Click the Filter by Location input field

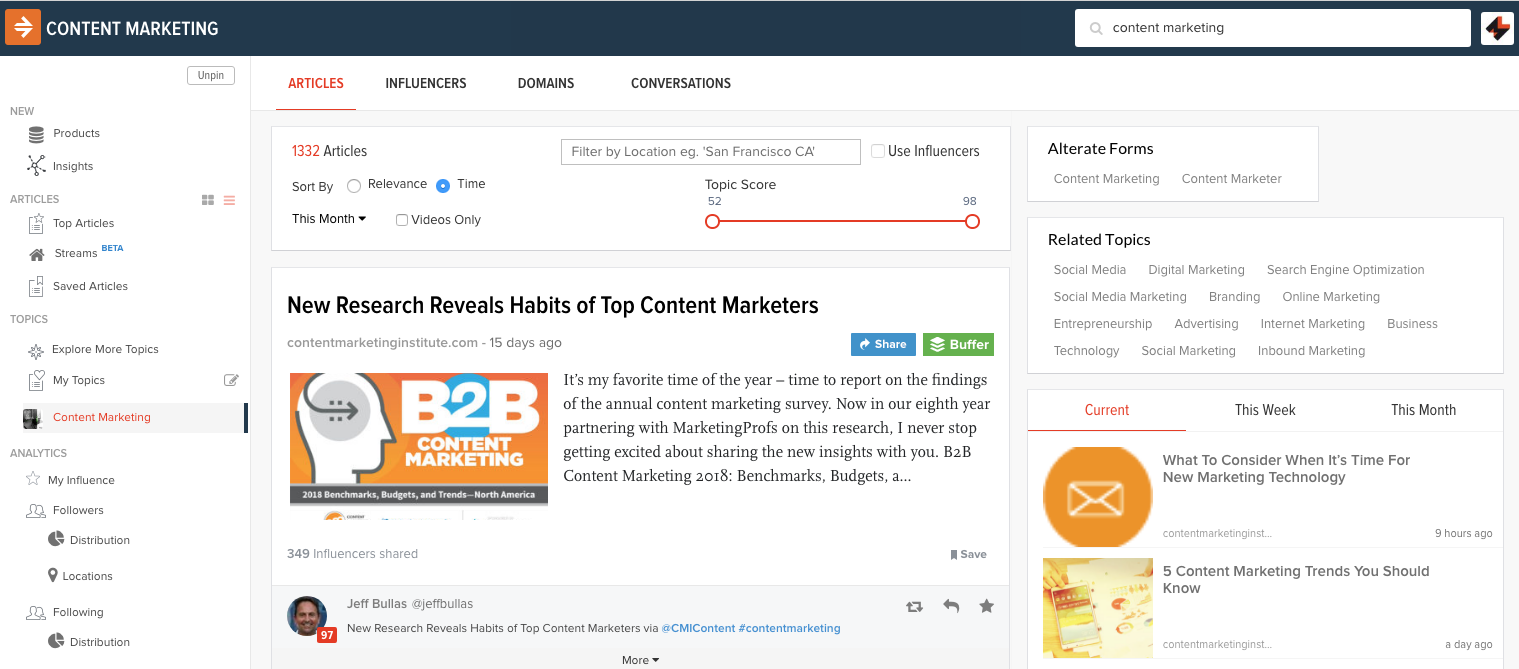click(710, 152)
